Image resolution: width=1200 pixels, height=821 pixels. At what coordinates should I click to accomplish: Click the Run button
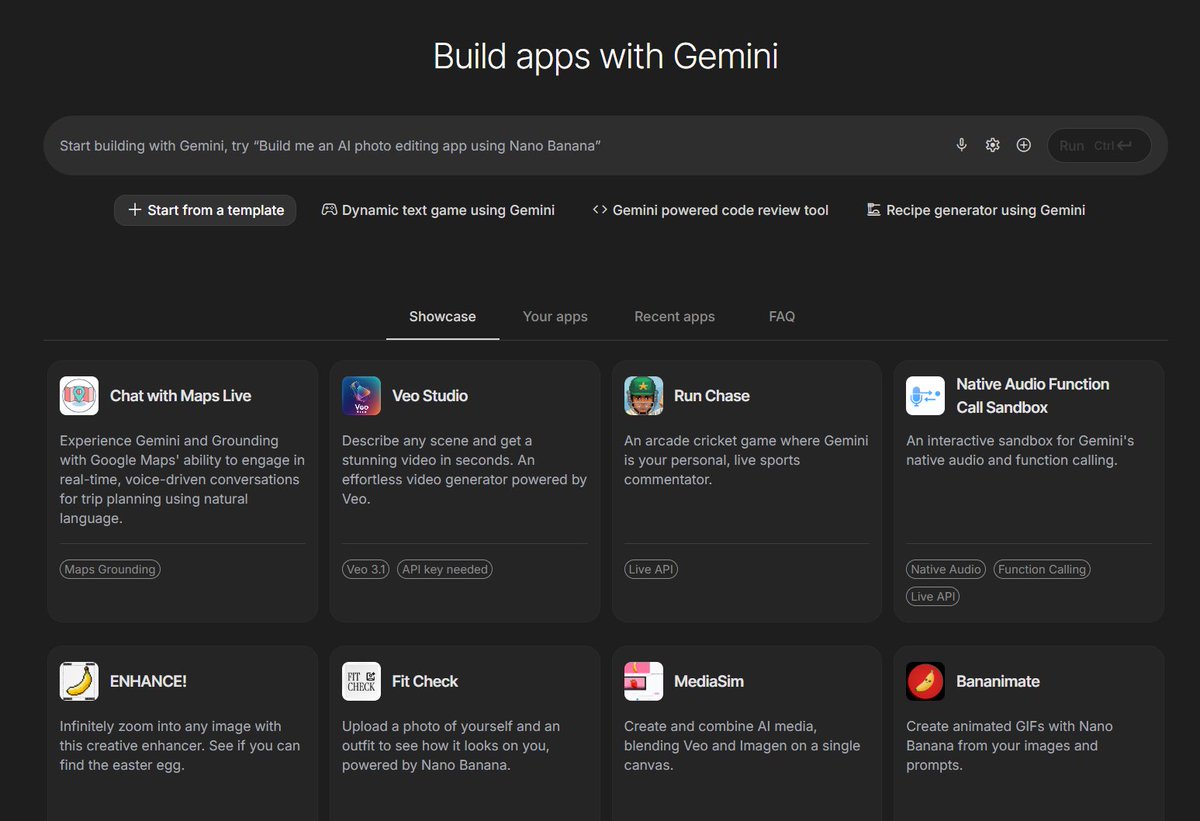tap(1099, 145)
